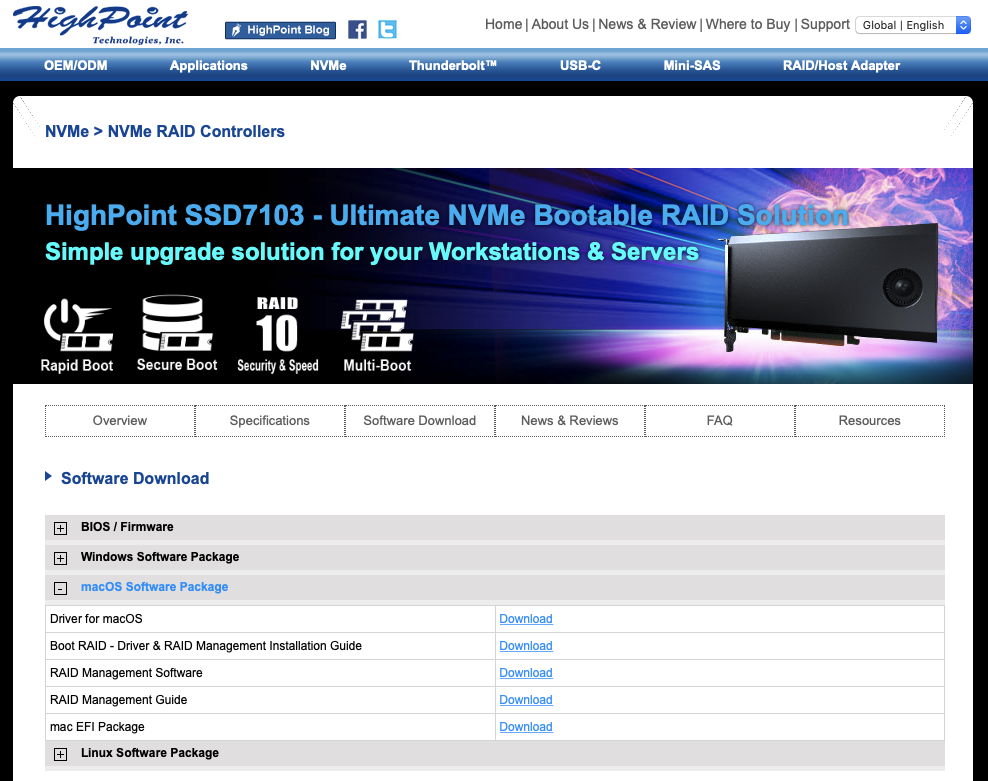Expand the BIOS / Firmware section
This screenshot has height=781, width=988.
60,528
